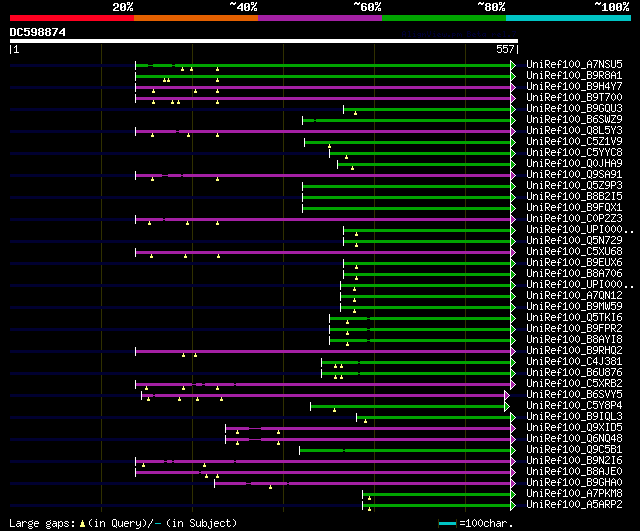Click the white query sequence bar

[264, 41]
